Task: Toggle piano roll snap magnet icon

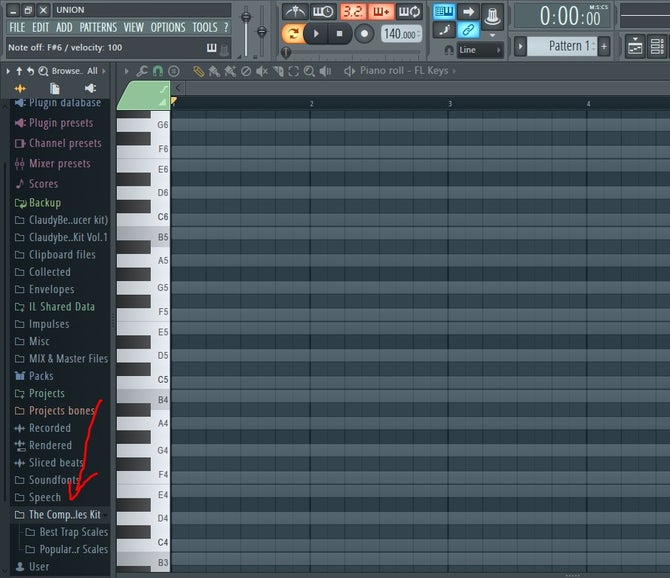Action: tap(158, 71)
